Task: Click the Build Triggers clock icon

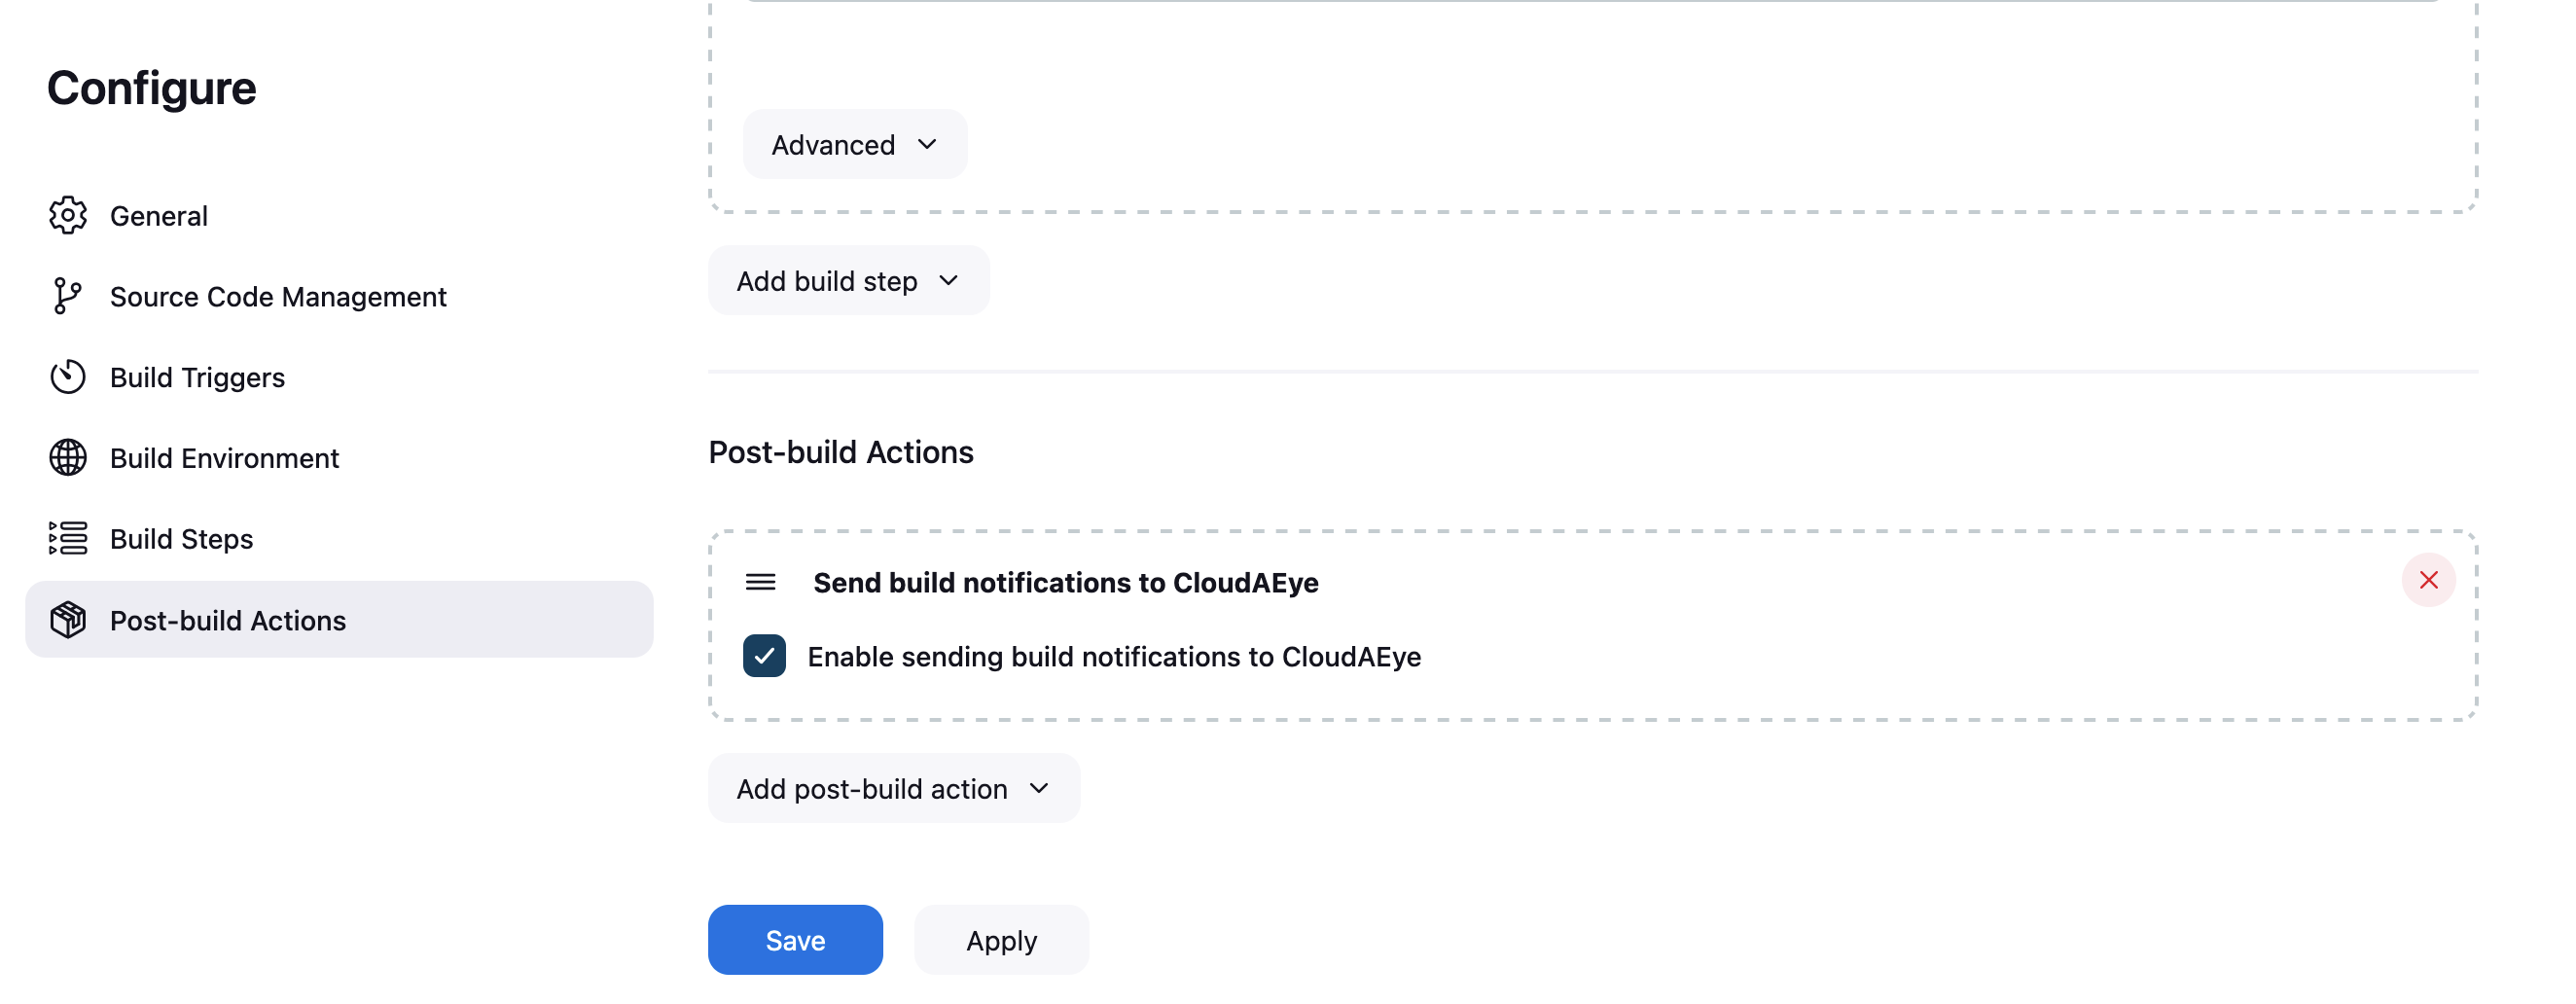Action: tap(68, 377)
